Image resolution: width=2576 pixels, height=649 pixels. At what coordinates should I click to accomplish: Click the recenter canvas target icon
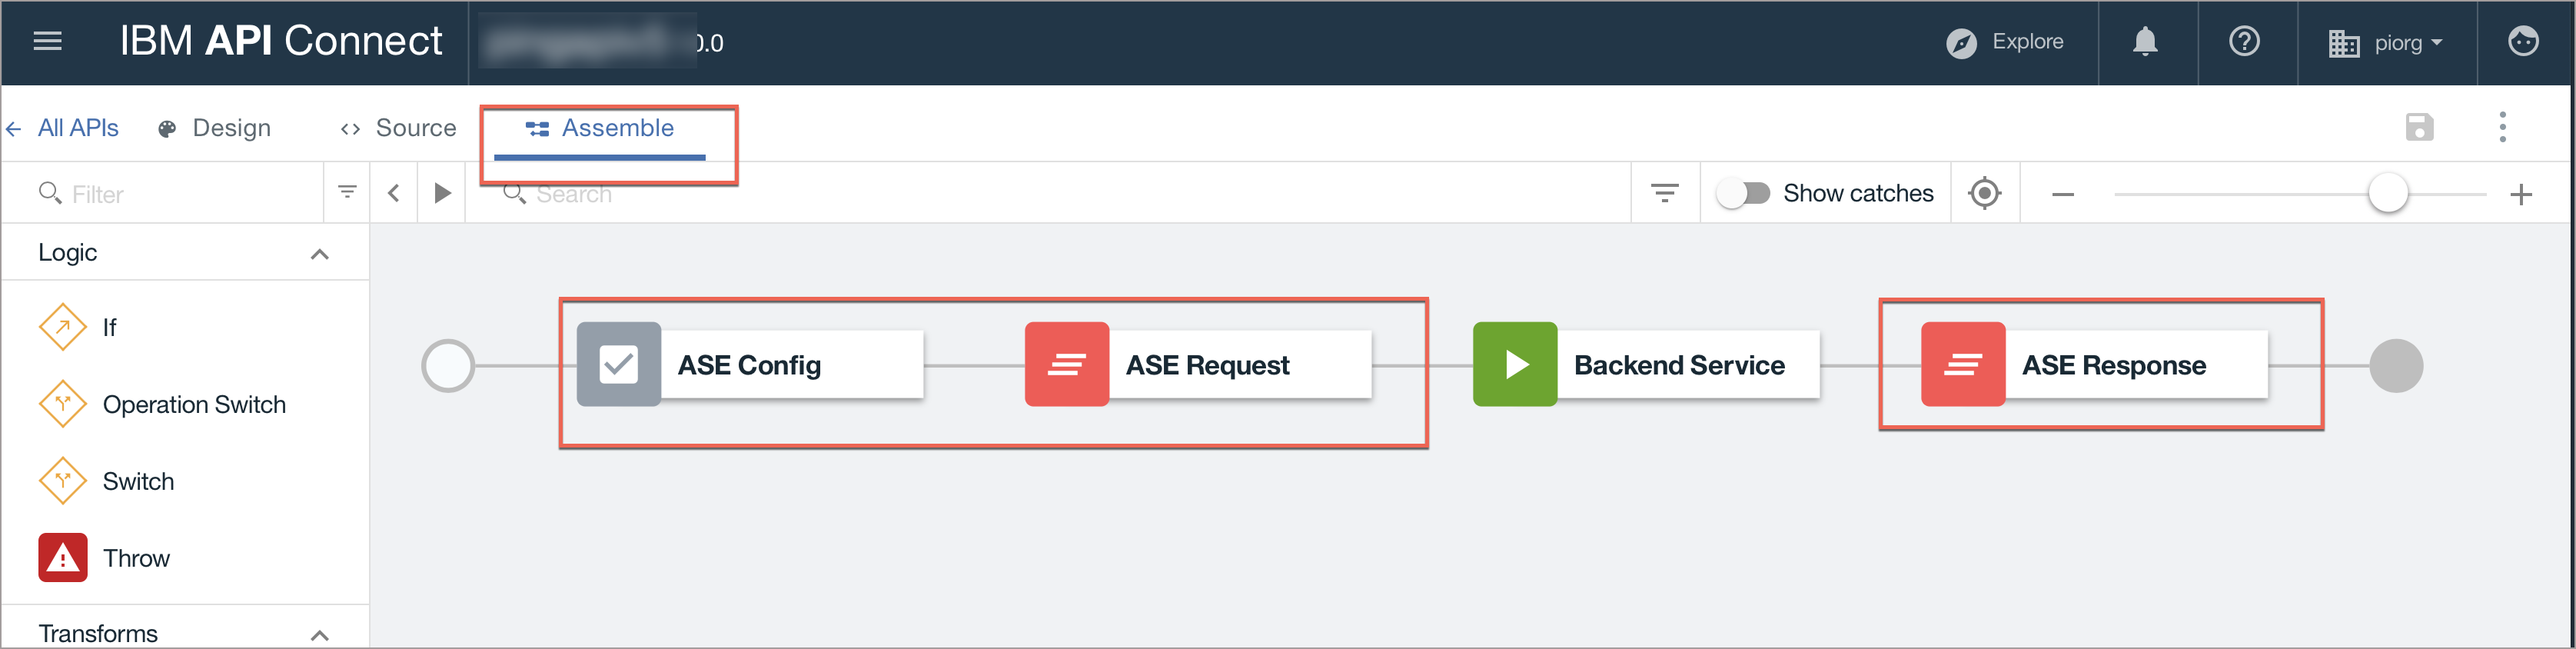1984,193
